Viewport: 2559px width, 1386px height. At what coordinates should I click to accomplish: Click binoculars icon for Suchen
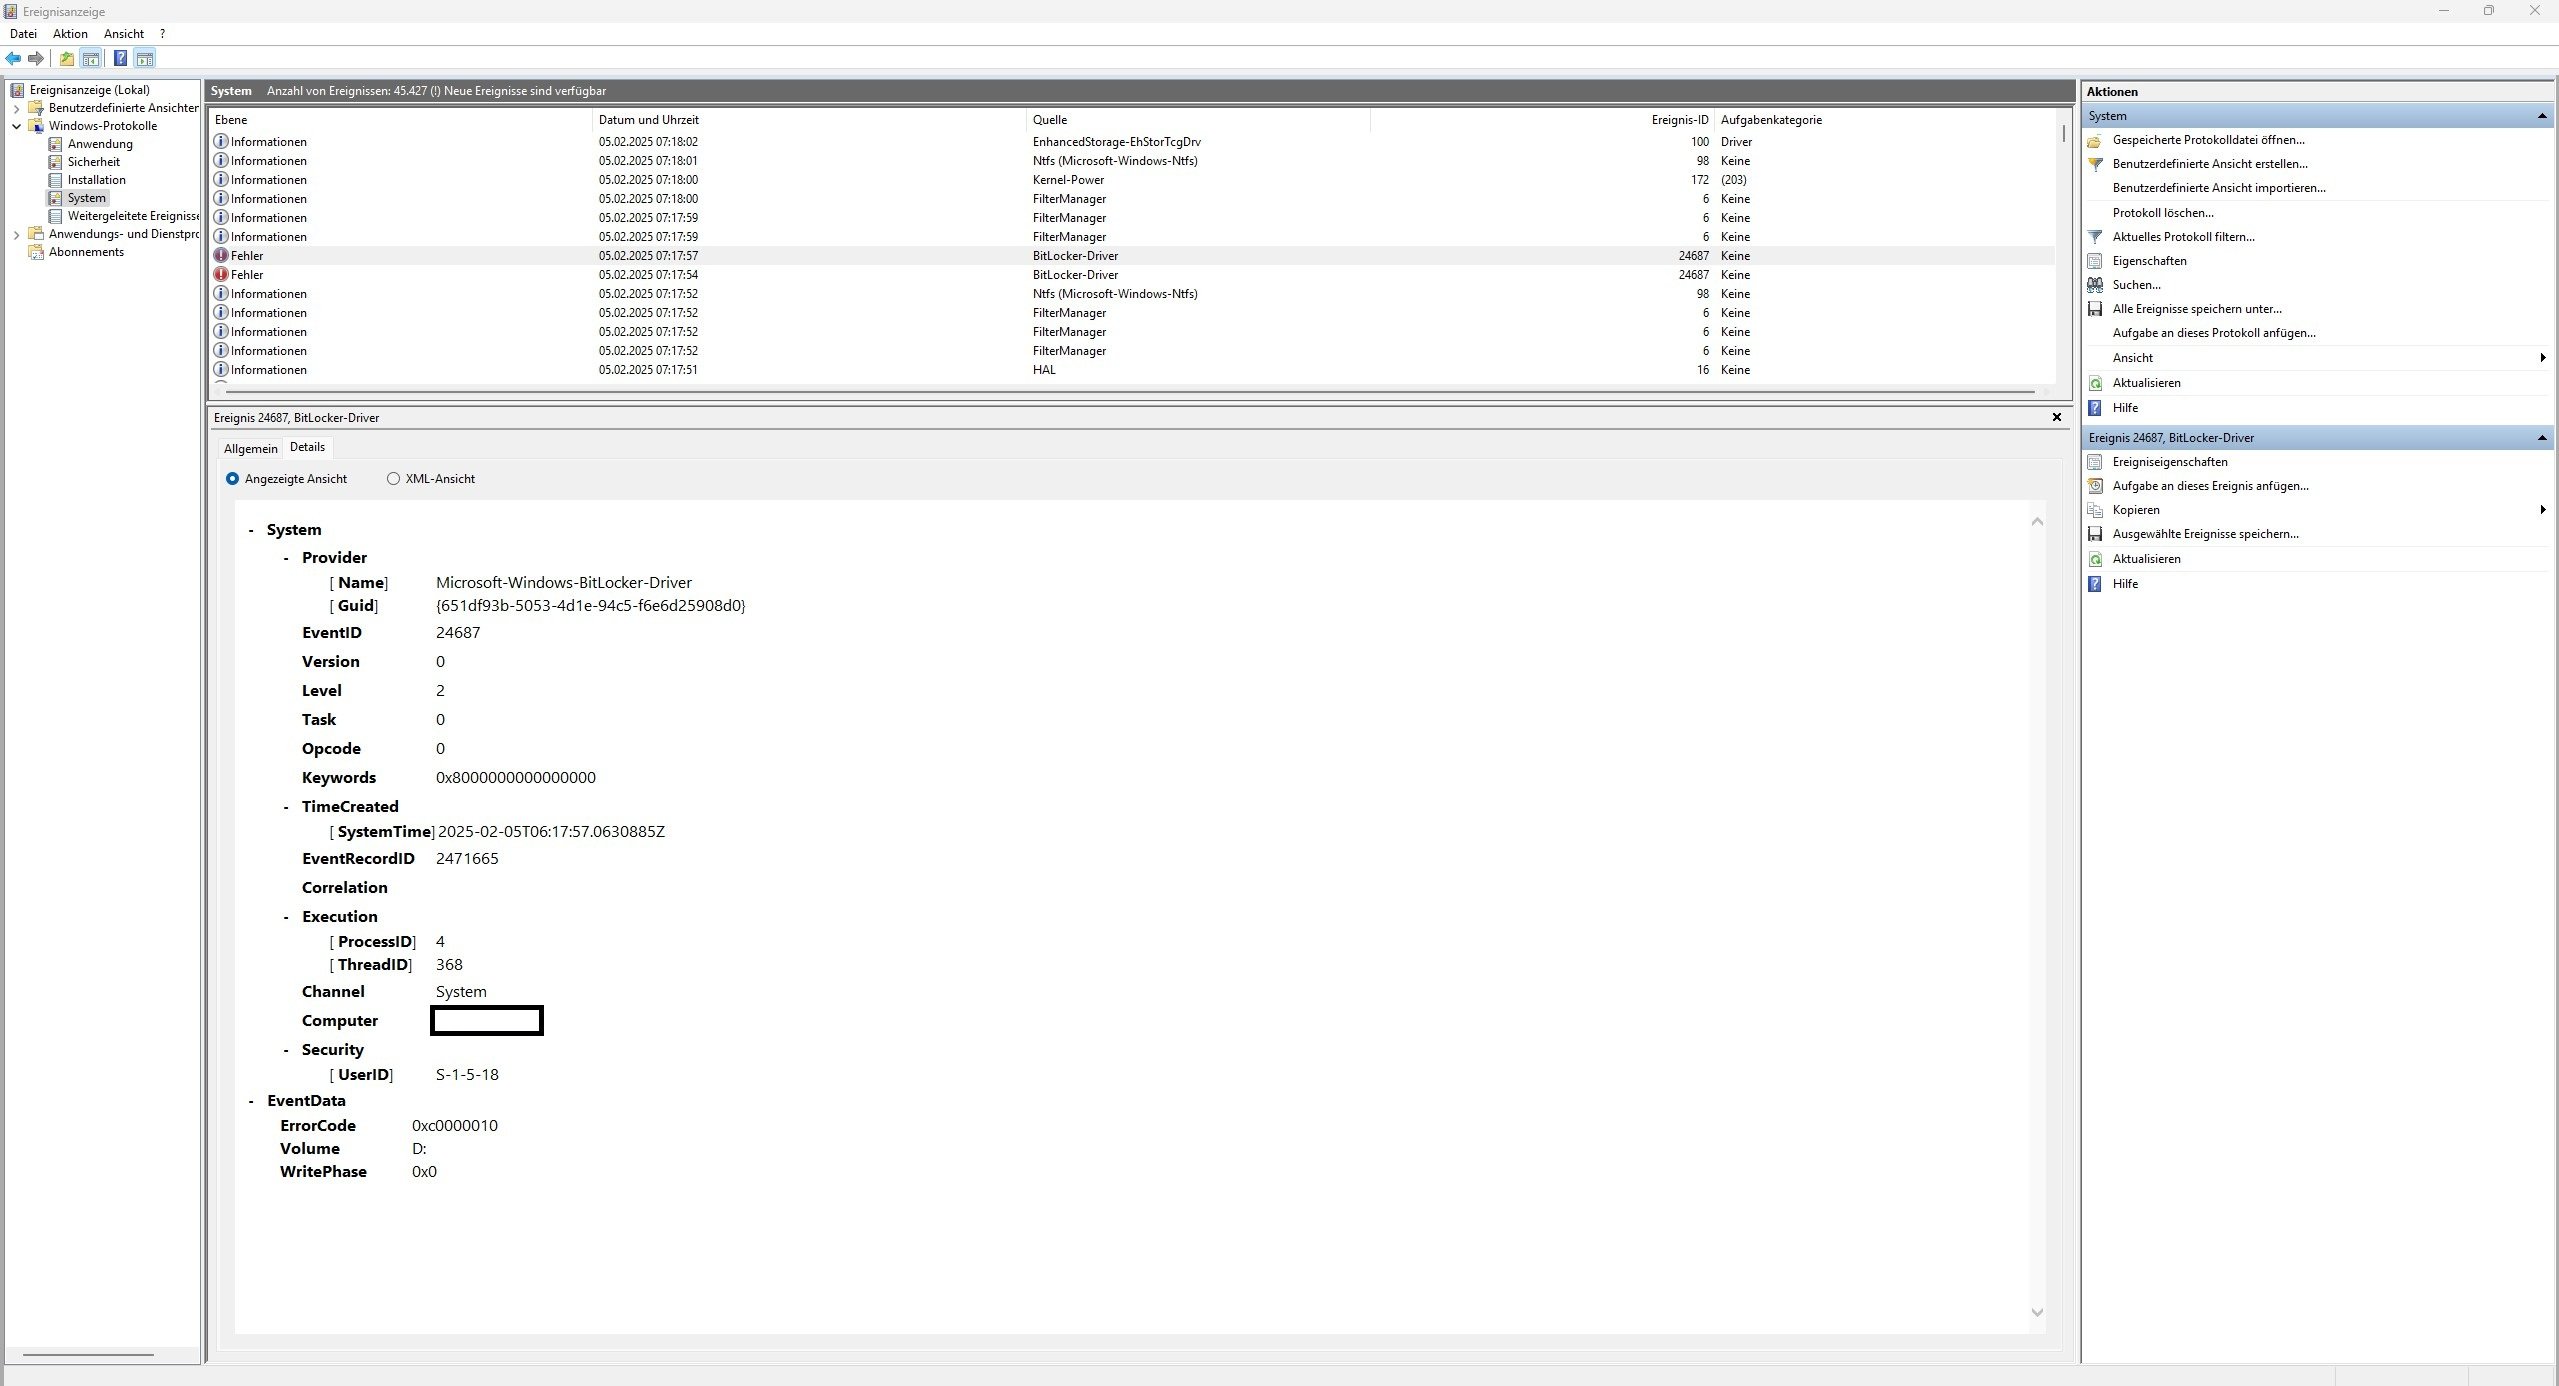pos(2095,285)
